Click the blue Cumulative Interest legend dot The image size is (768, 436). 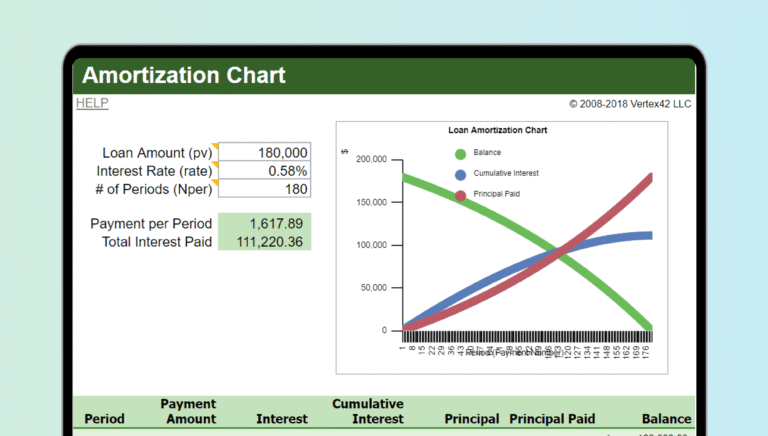(x=460, y=174)
